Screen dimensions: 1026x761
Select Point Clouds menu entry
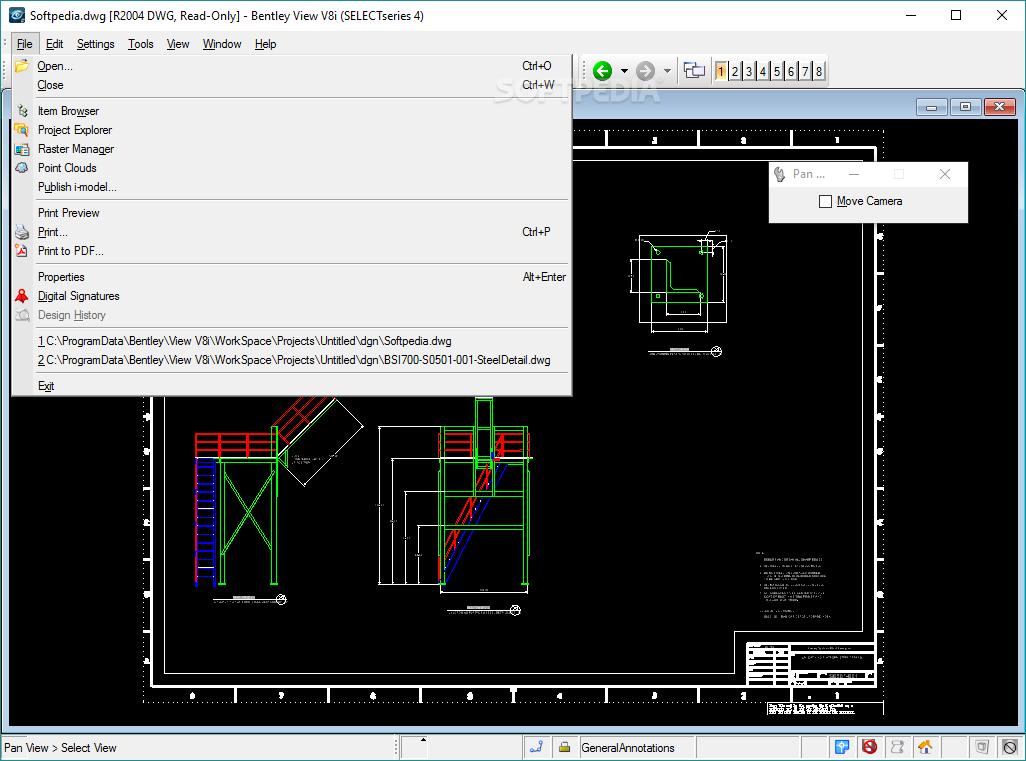click(x=292, y=168)
